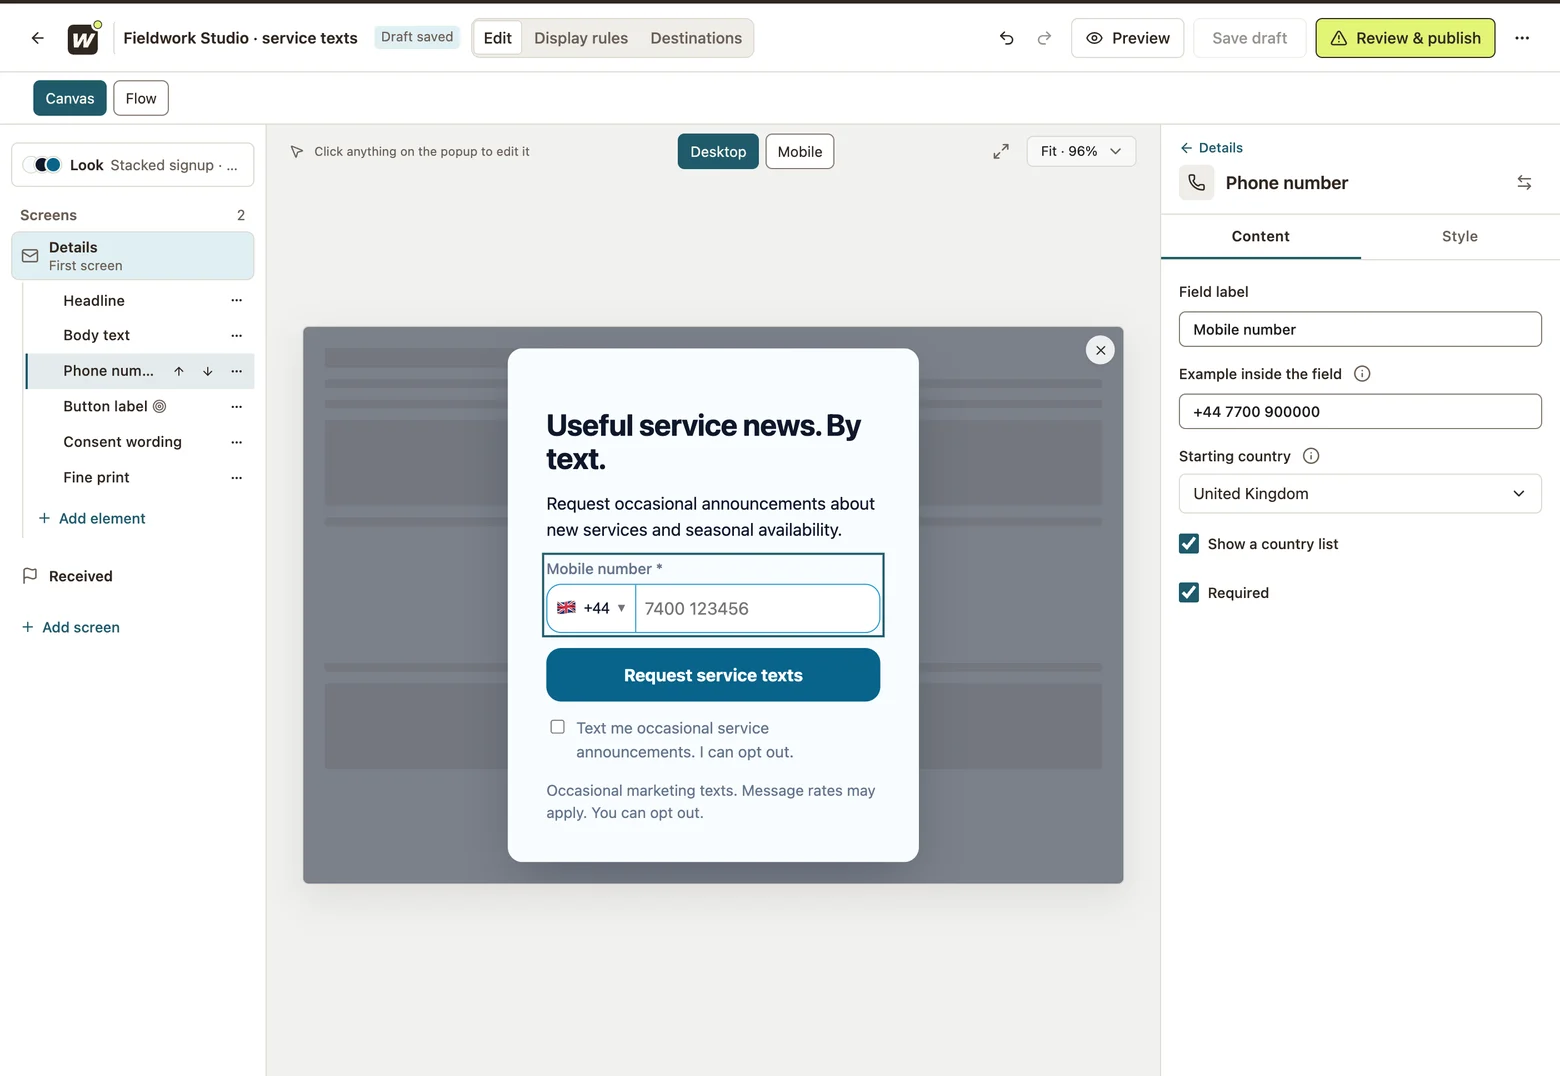This screenshot has width=1560, height=1076.
Task: Uncheck Show a country list
Action: [x=1189, y=544]
